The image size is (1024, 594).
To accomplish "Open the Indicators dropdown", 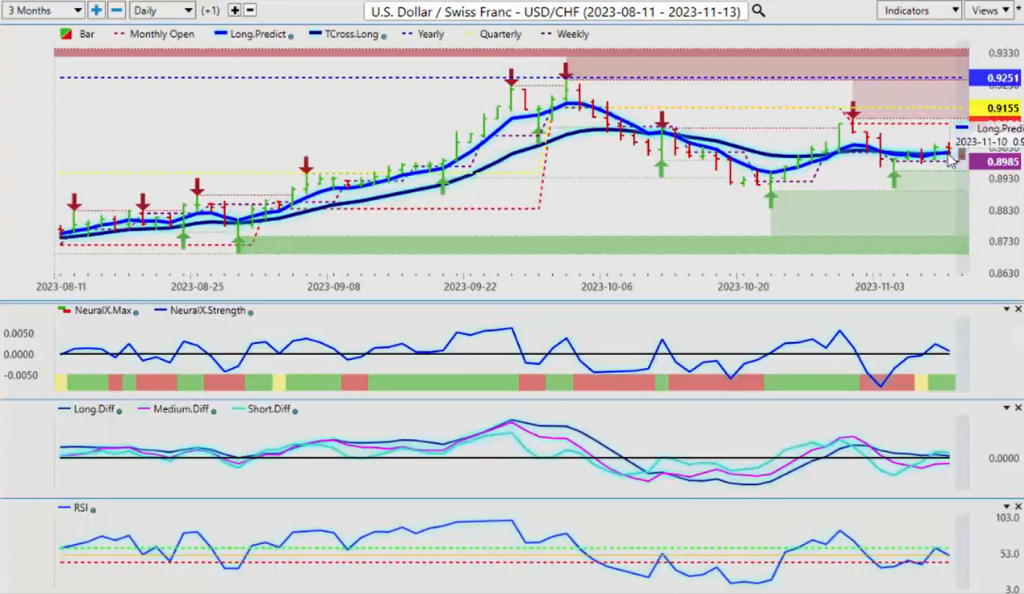I will 919,10.
